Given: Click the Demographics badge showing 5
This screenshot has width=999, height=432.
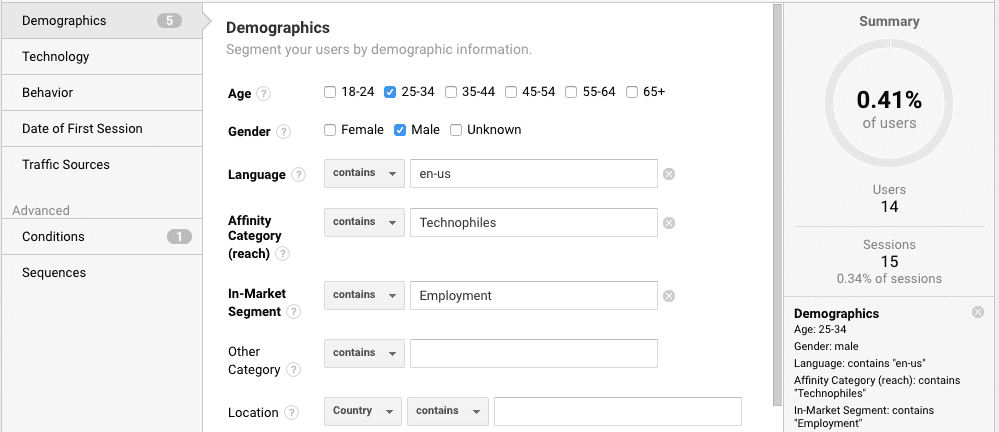Looking at the screenshot, I should (x=169, y=20).
